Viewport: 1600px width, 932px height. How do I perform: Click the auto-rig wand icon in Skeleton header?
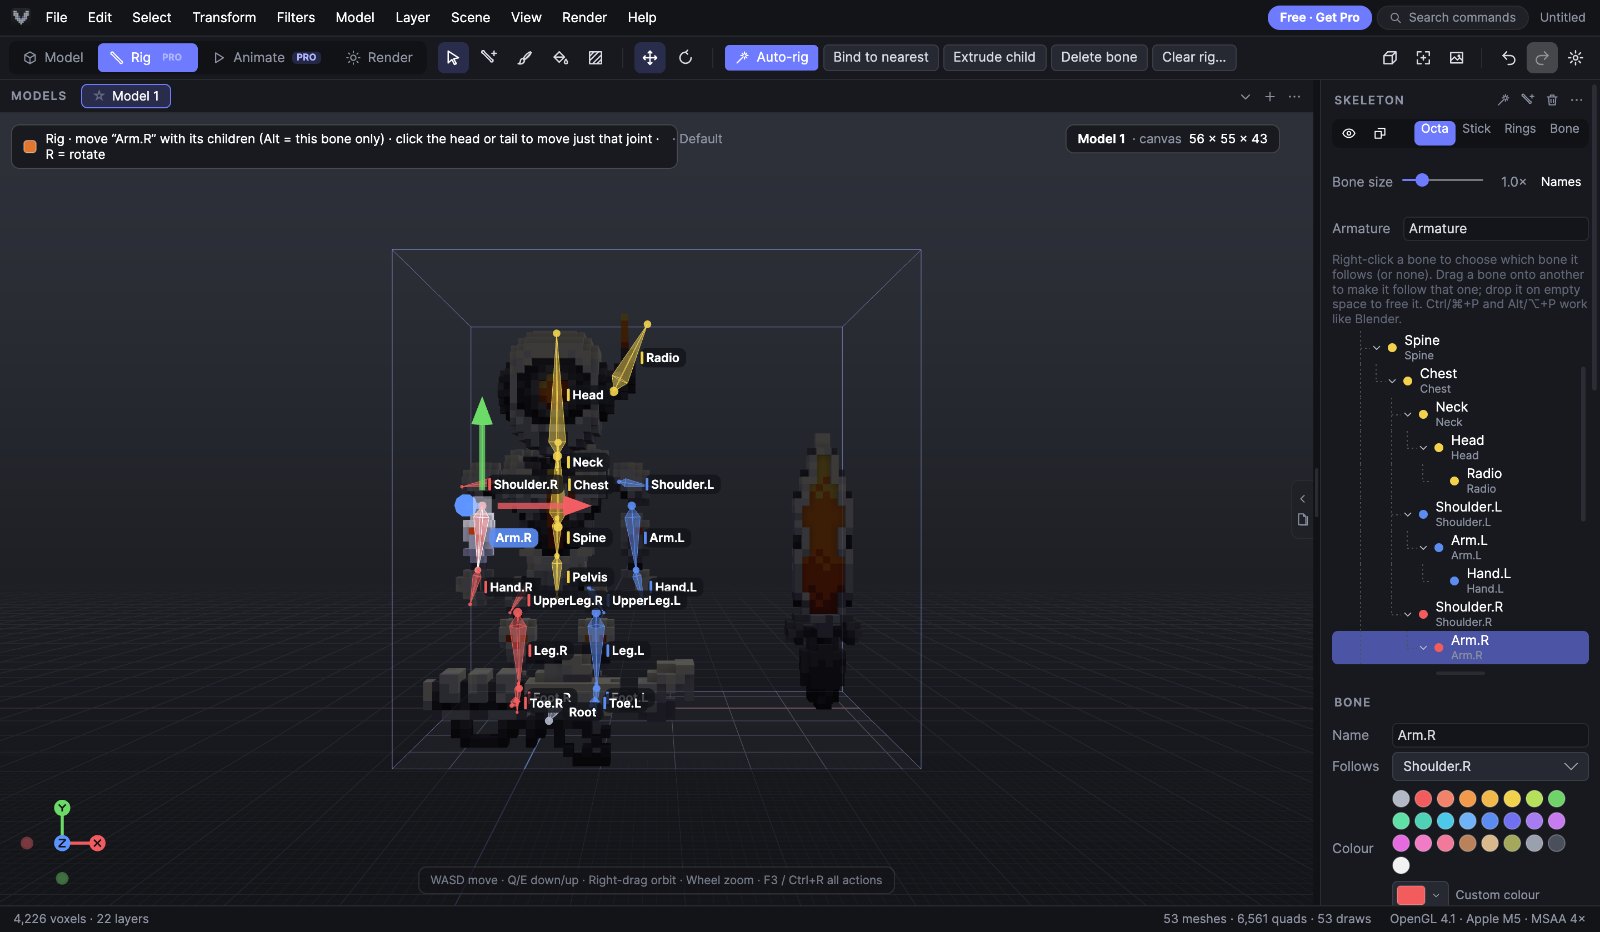(1503, 100)
